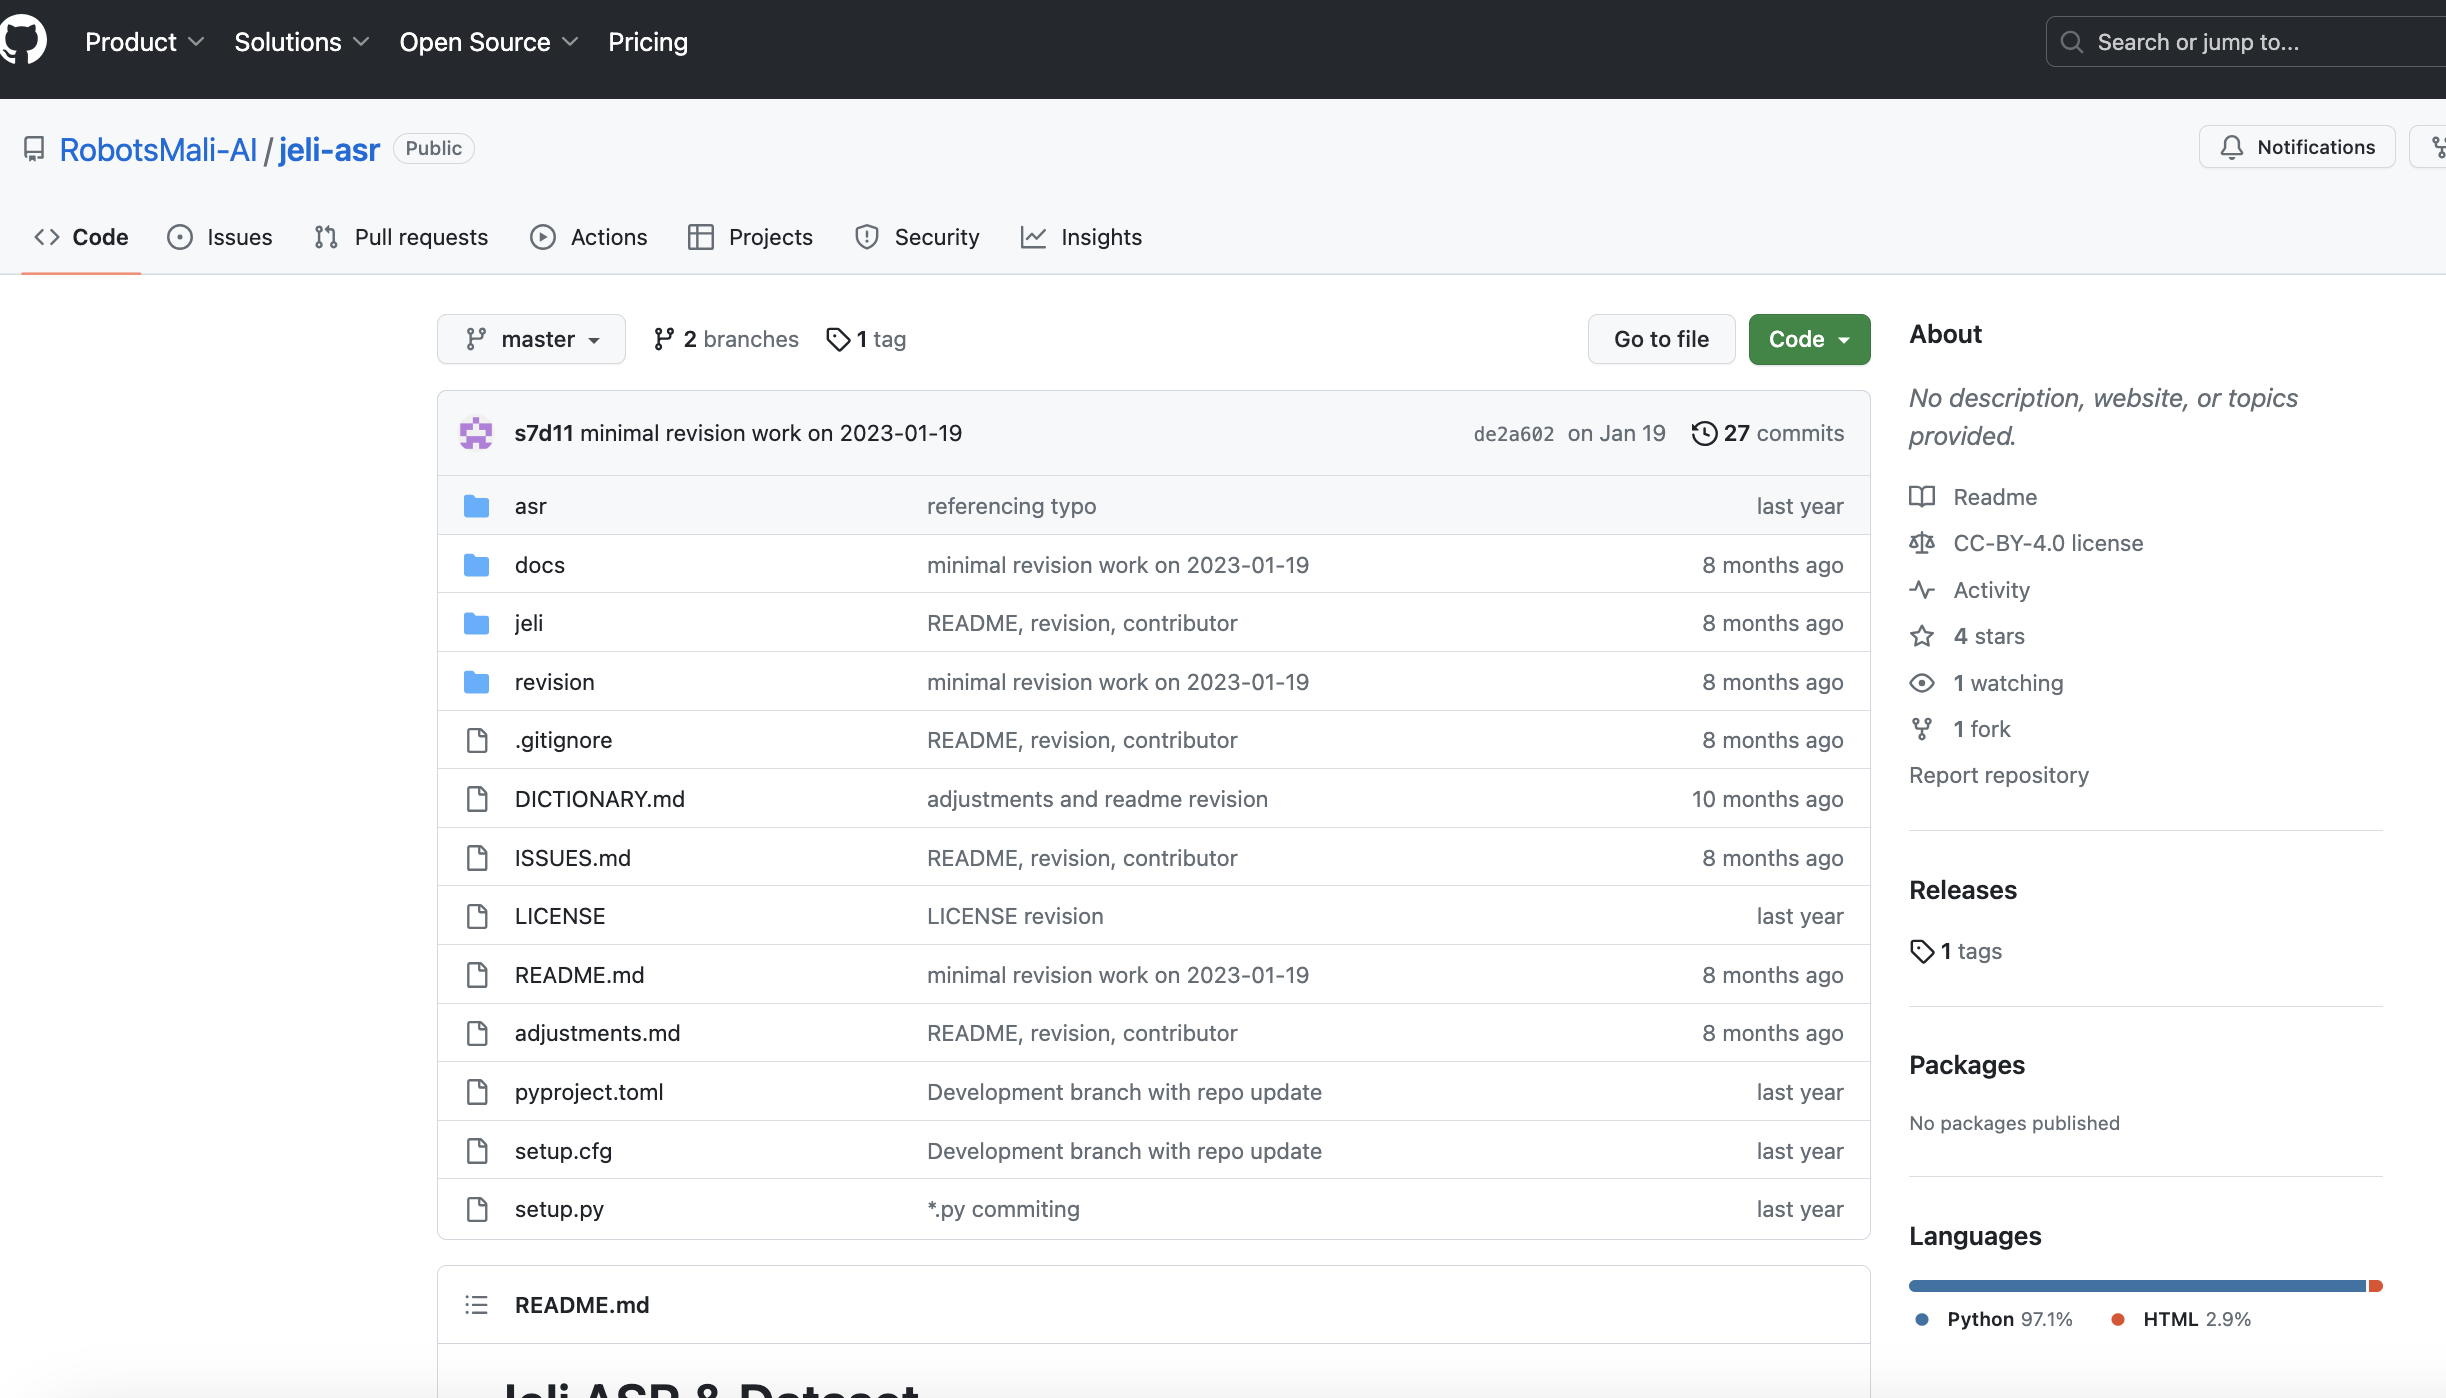Open the green Code dropdown

pos(1808,339)
